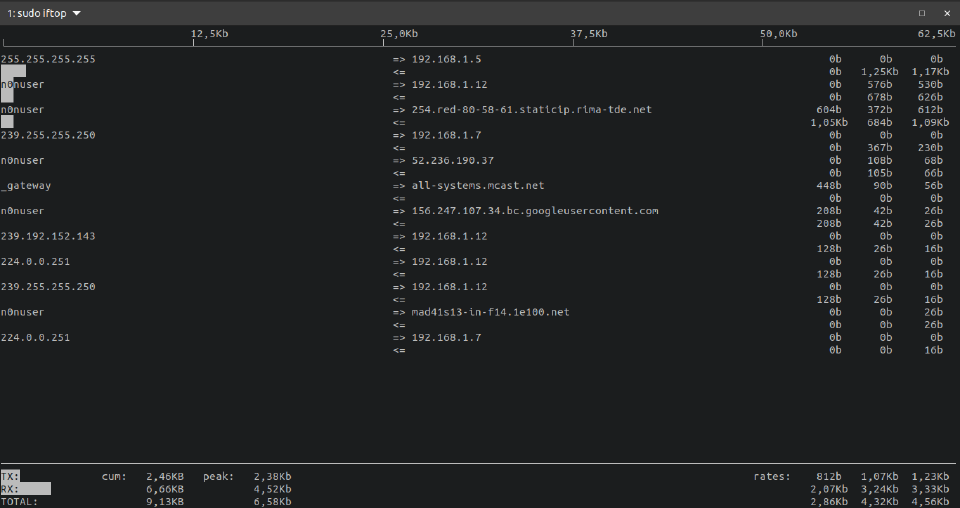This screenshot has width=960, height=508.
Task: Click the "rates:" label in footer
Action: pyautogui.click(x=772, y=477)
